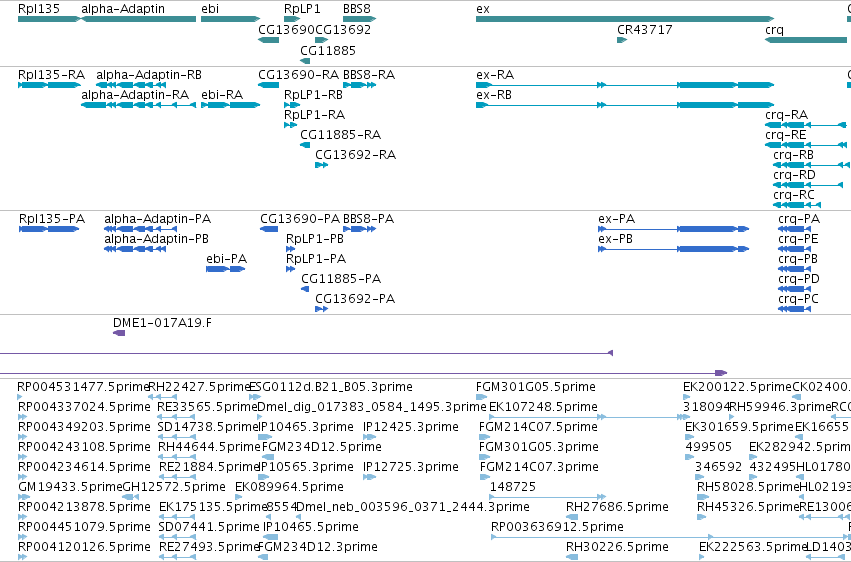Select the alpha-Adaptin-RA transcript

point(138,105)
